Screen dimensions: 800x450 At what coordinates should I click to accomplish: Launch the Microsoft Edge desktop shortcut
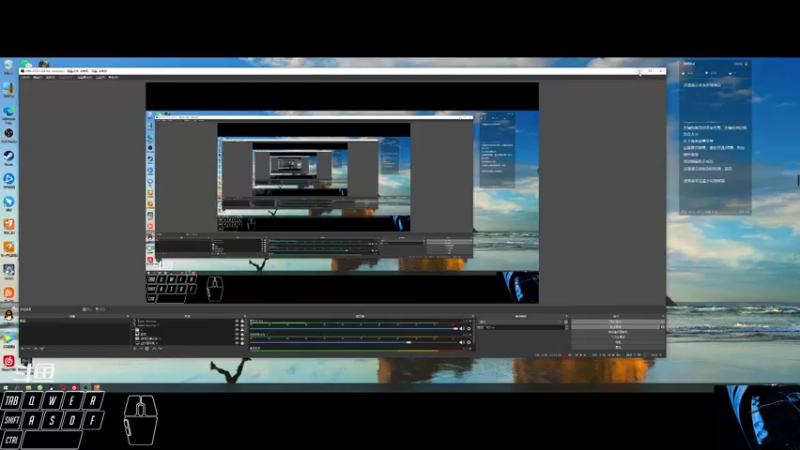9,113
